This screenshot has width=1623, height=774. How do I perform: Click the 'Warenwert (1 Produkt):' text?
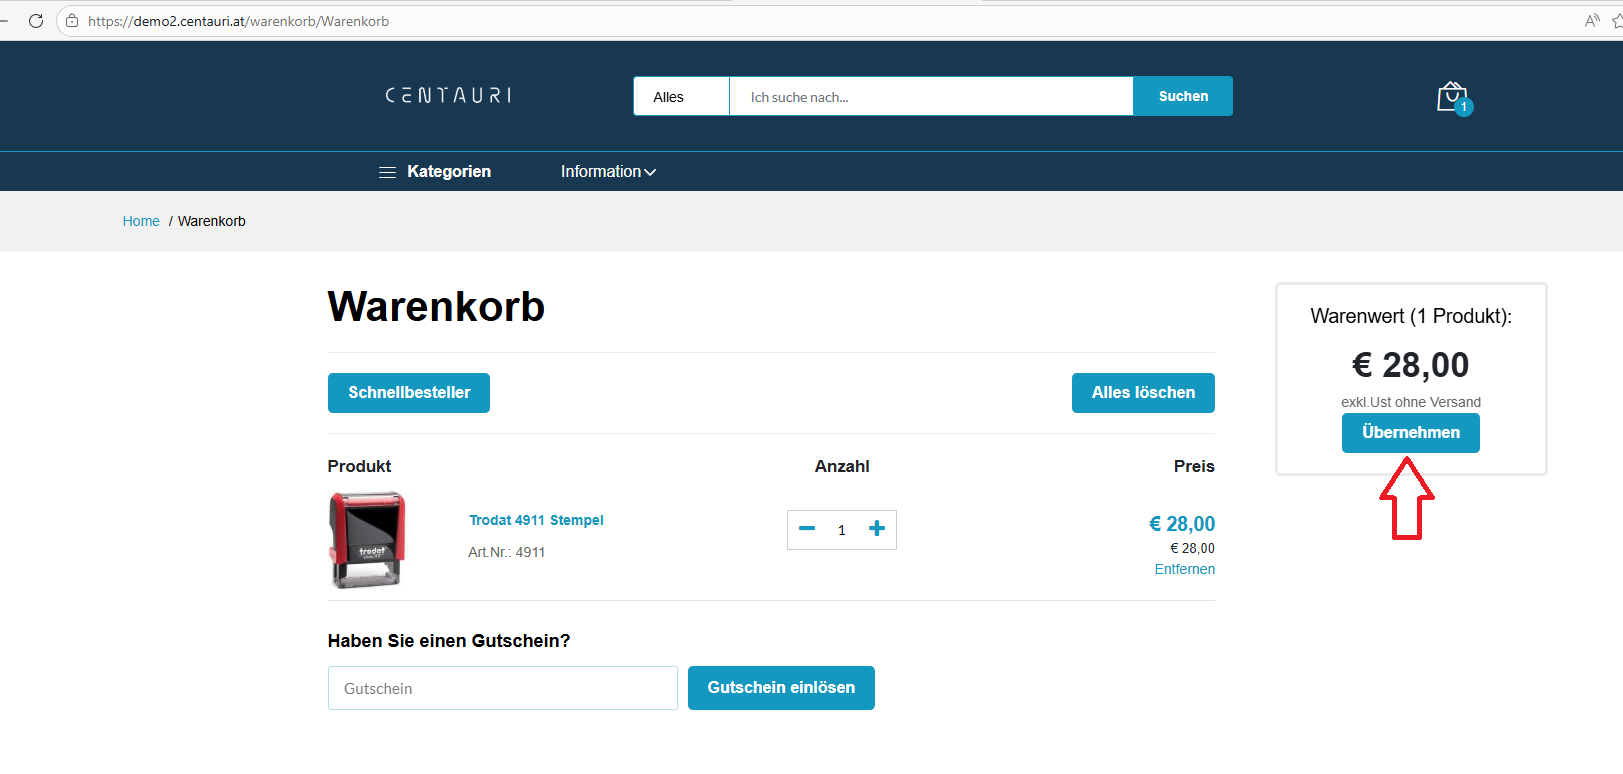tap(1411, 316)
